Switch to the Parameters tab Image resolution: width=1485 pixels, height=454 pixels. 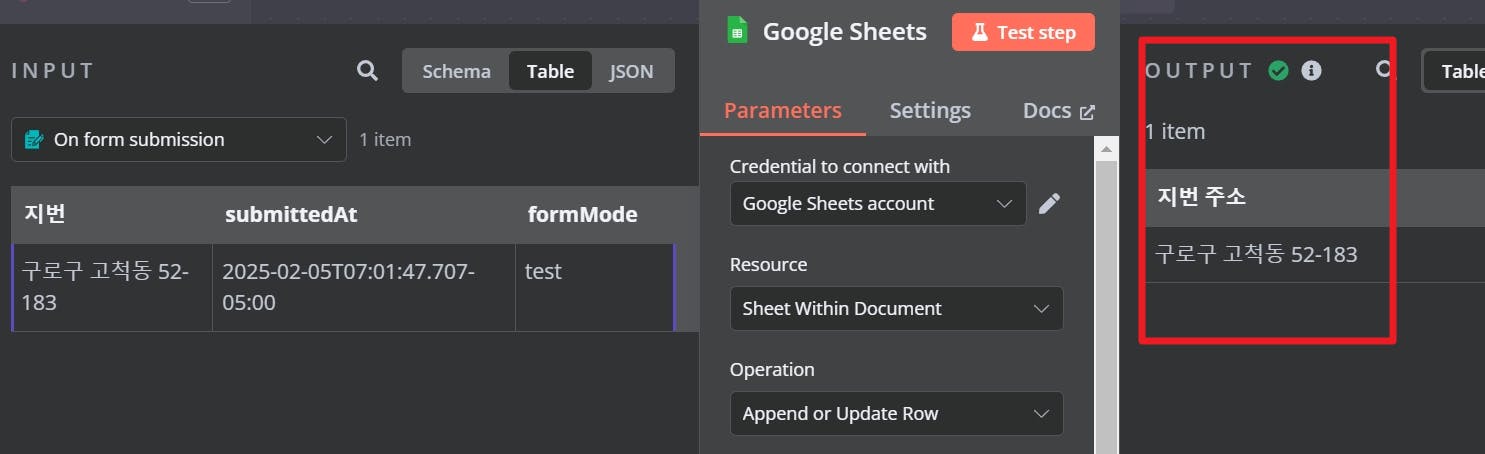click(x=783, y=111)
